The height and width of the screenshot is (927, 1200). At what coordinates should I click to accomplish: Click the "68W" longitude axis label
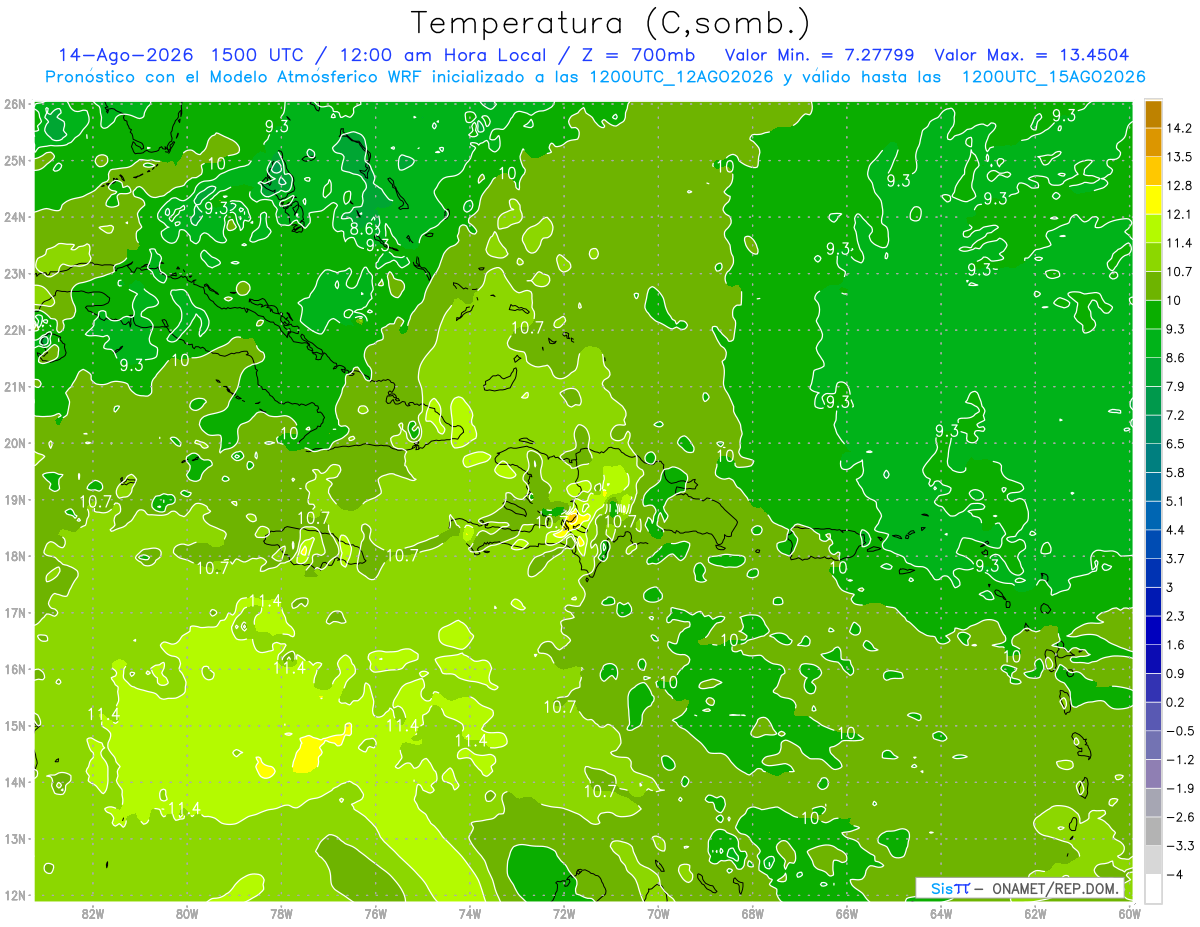(753, 913)
